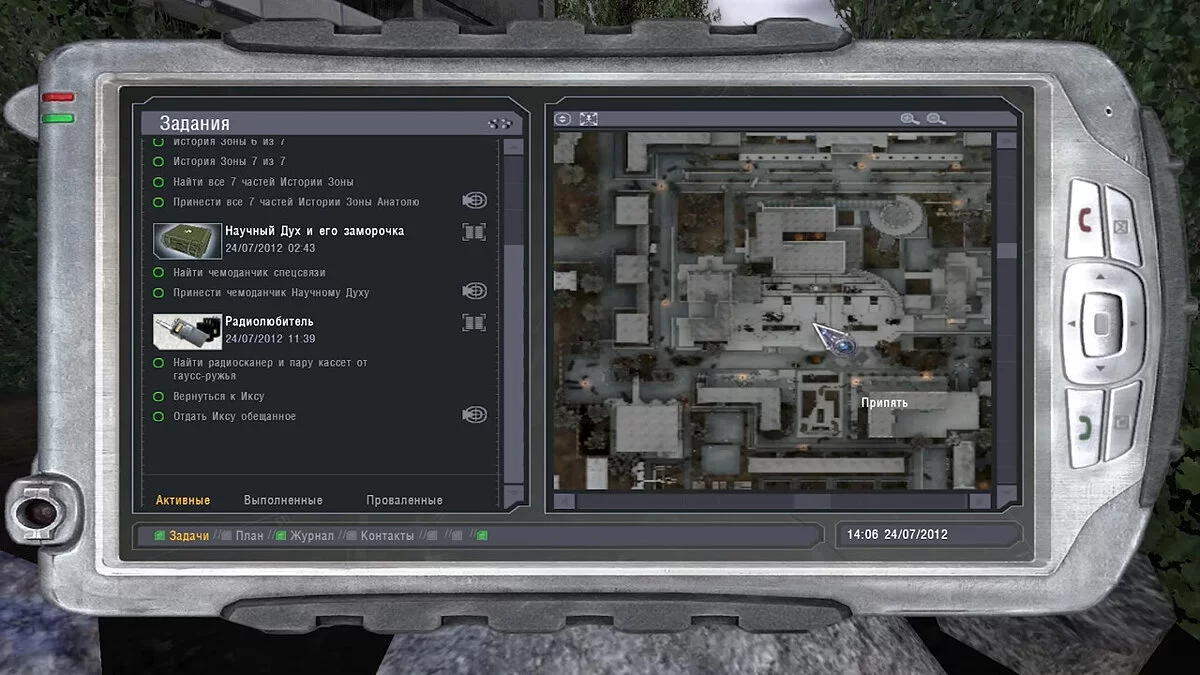Click the green phone button on the PDA

point(1083,428)
